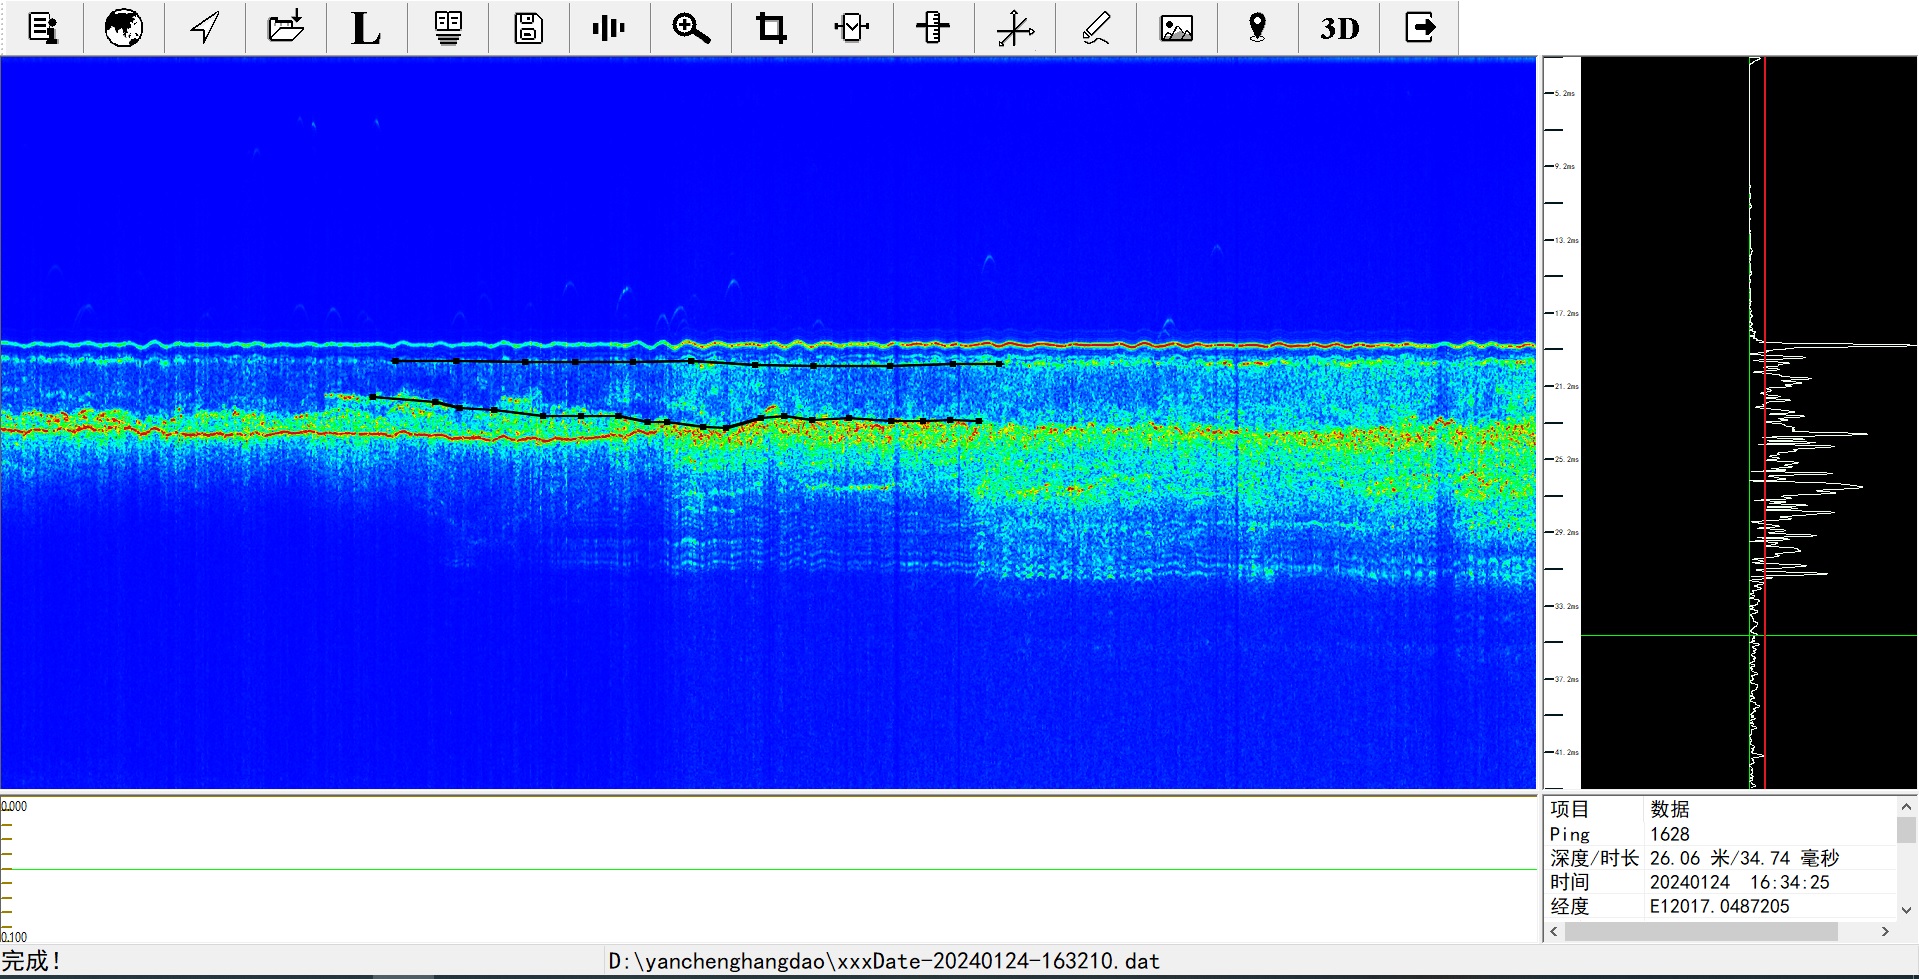1919x979 pixels.
Task: Open a data file with folder icon
Action: (x=286, y=28)
